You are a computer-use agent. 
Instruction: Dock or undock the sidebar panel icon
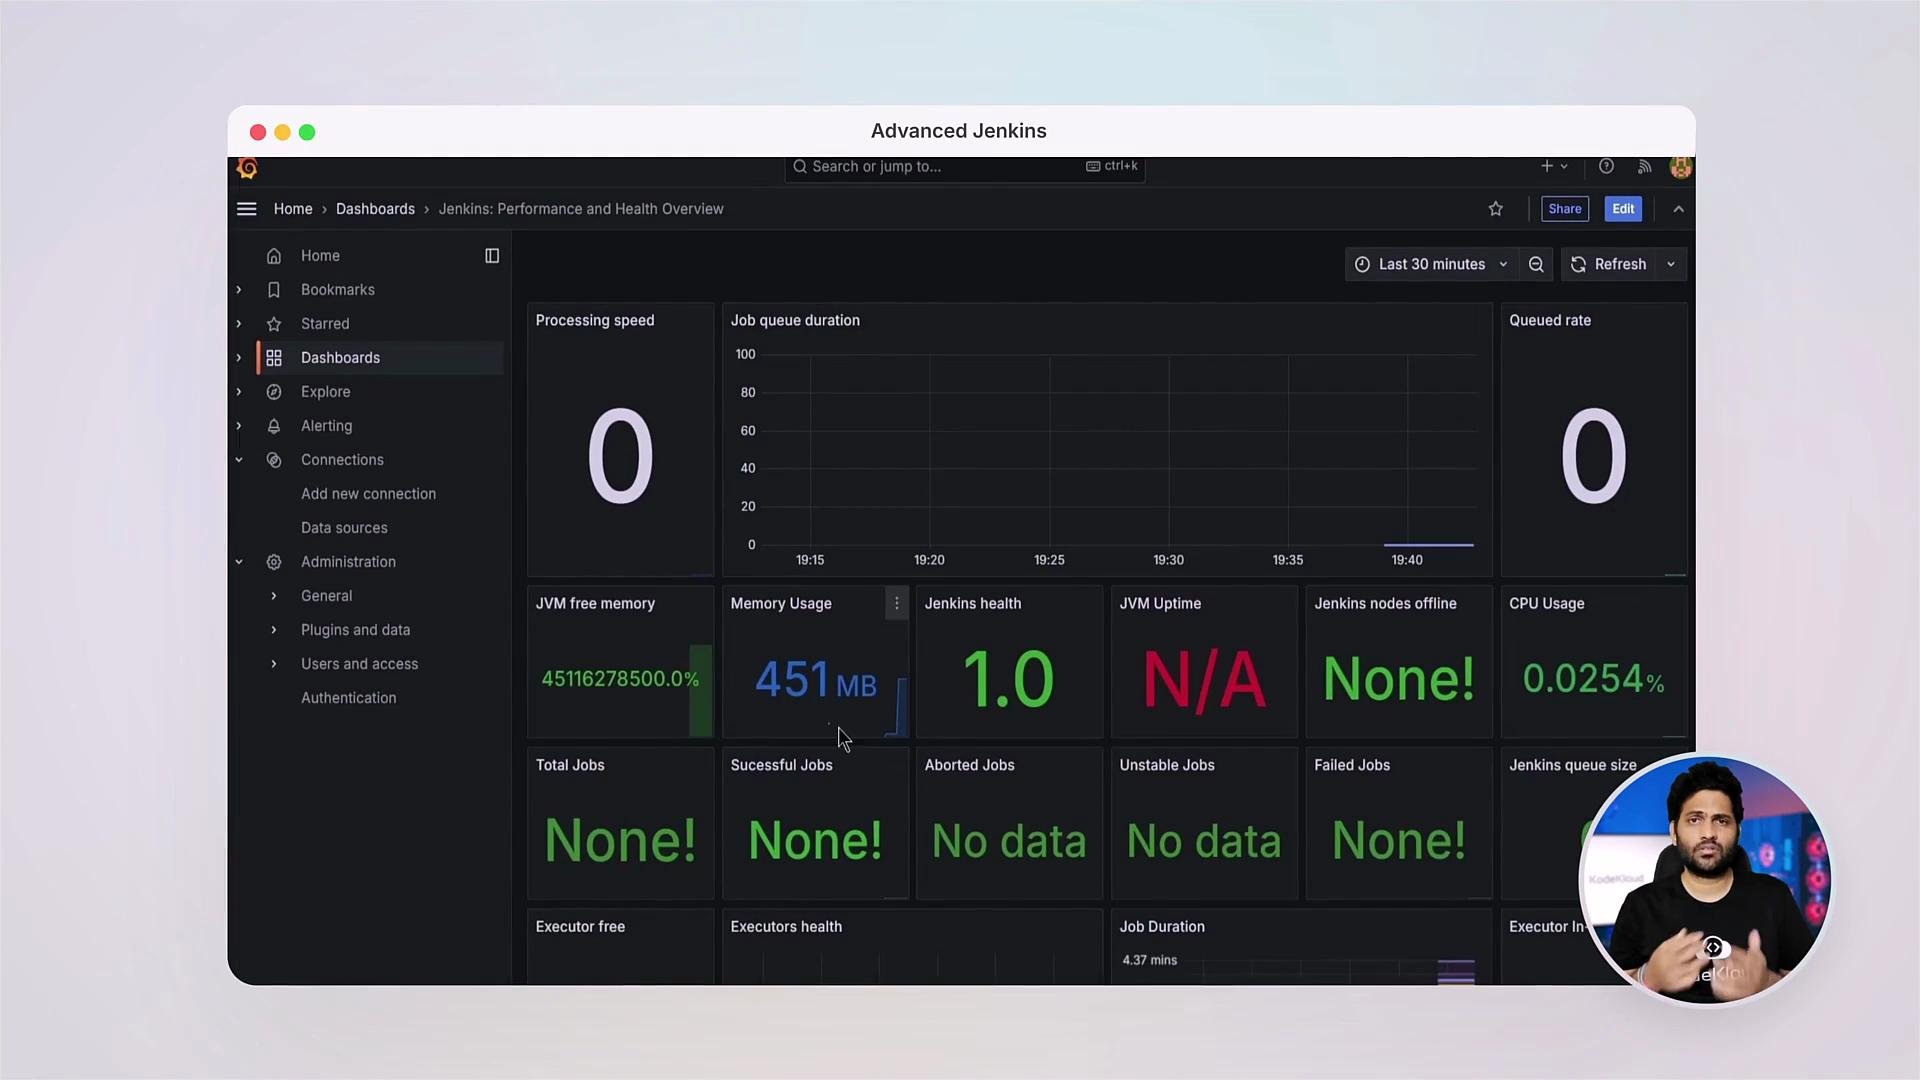[x=492, y=256]
